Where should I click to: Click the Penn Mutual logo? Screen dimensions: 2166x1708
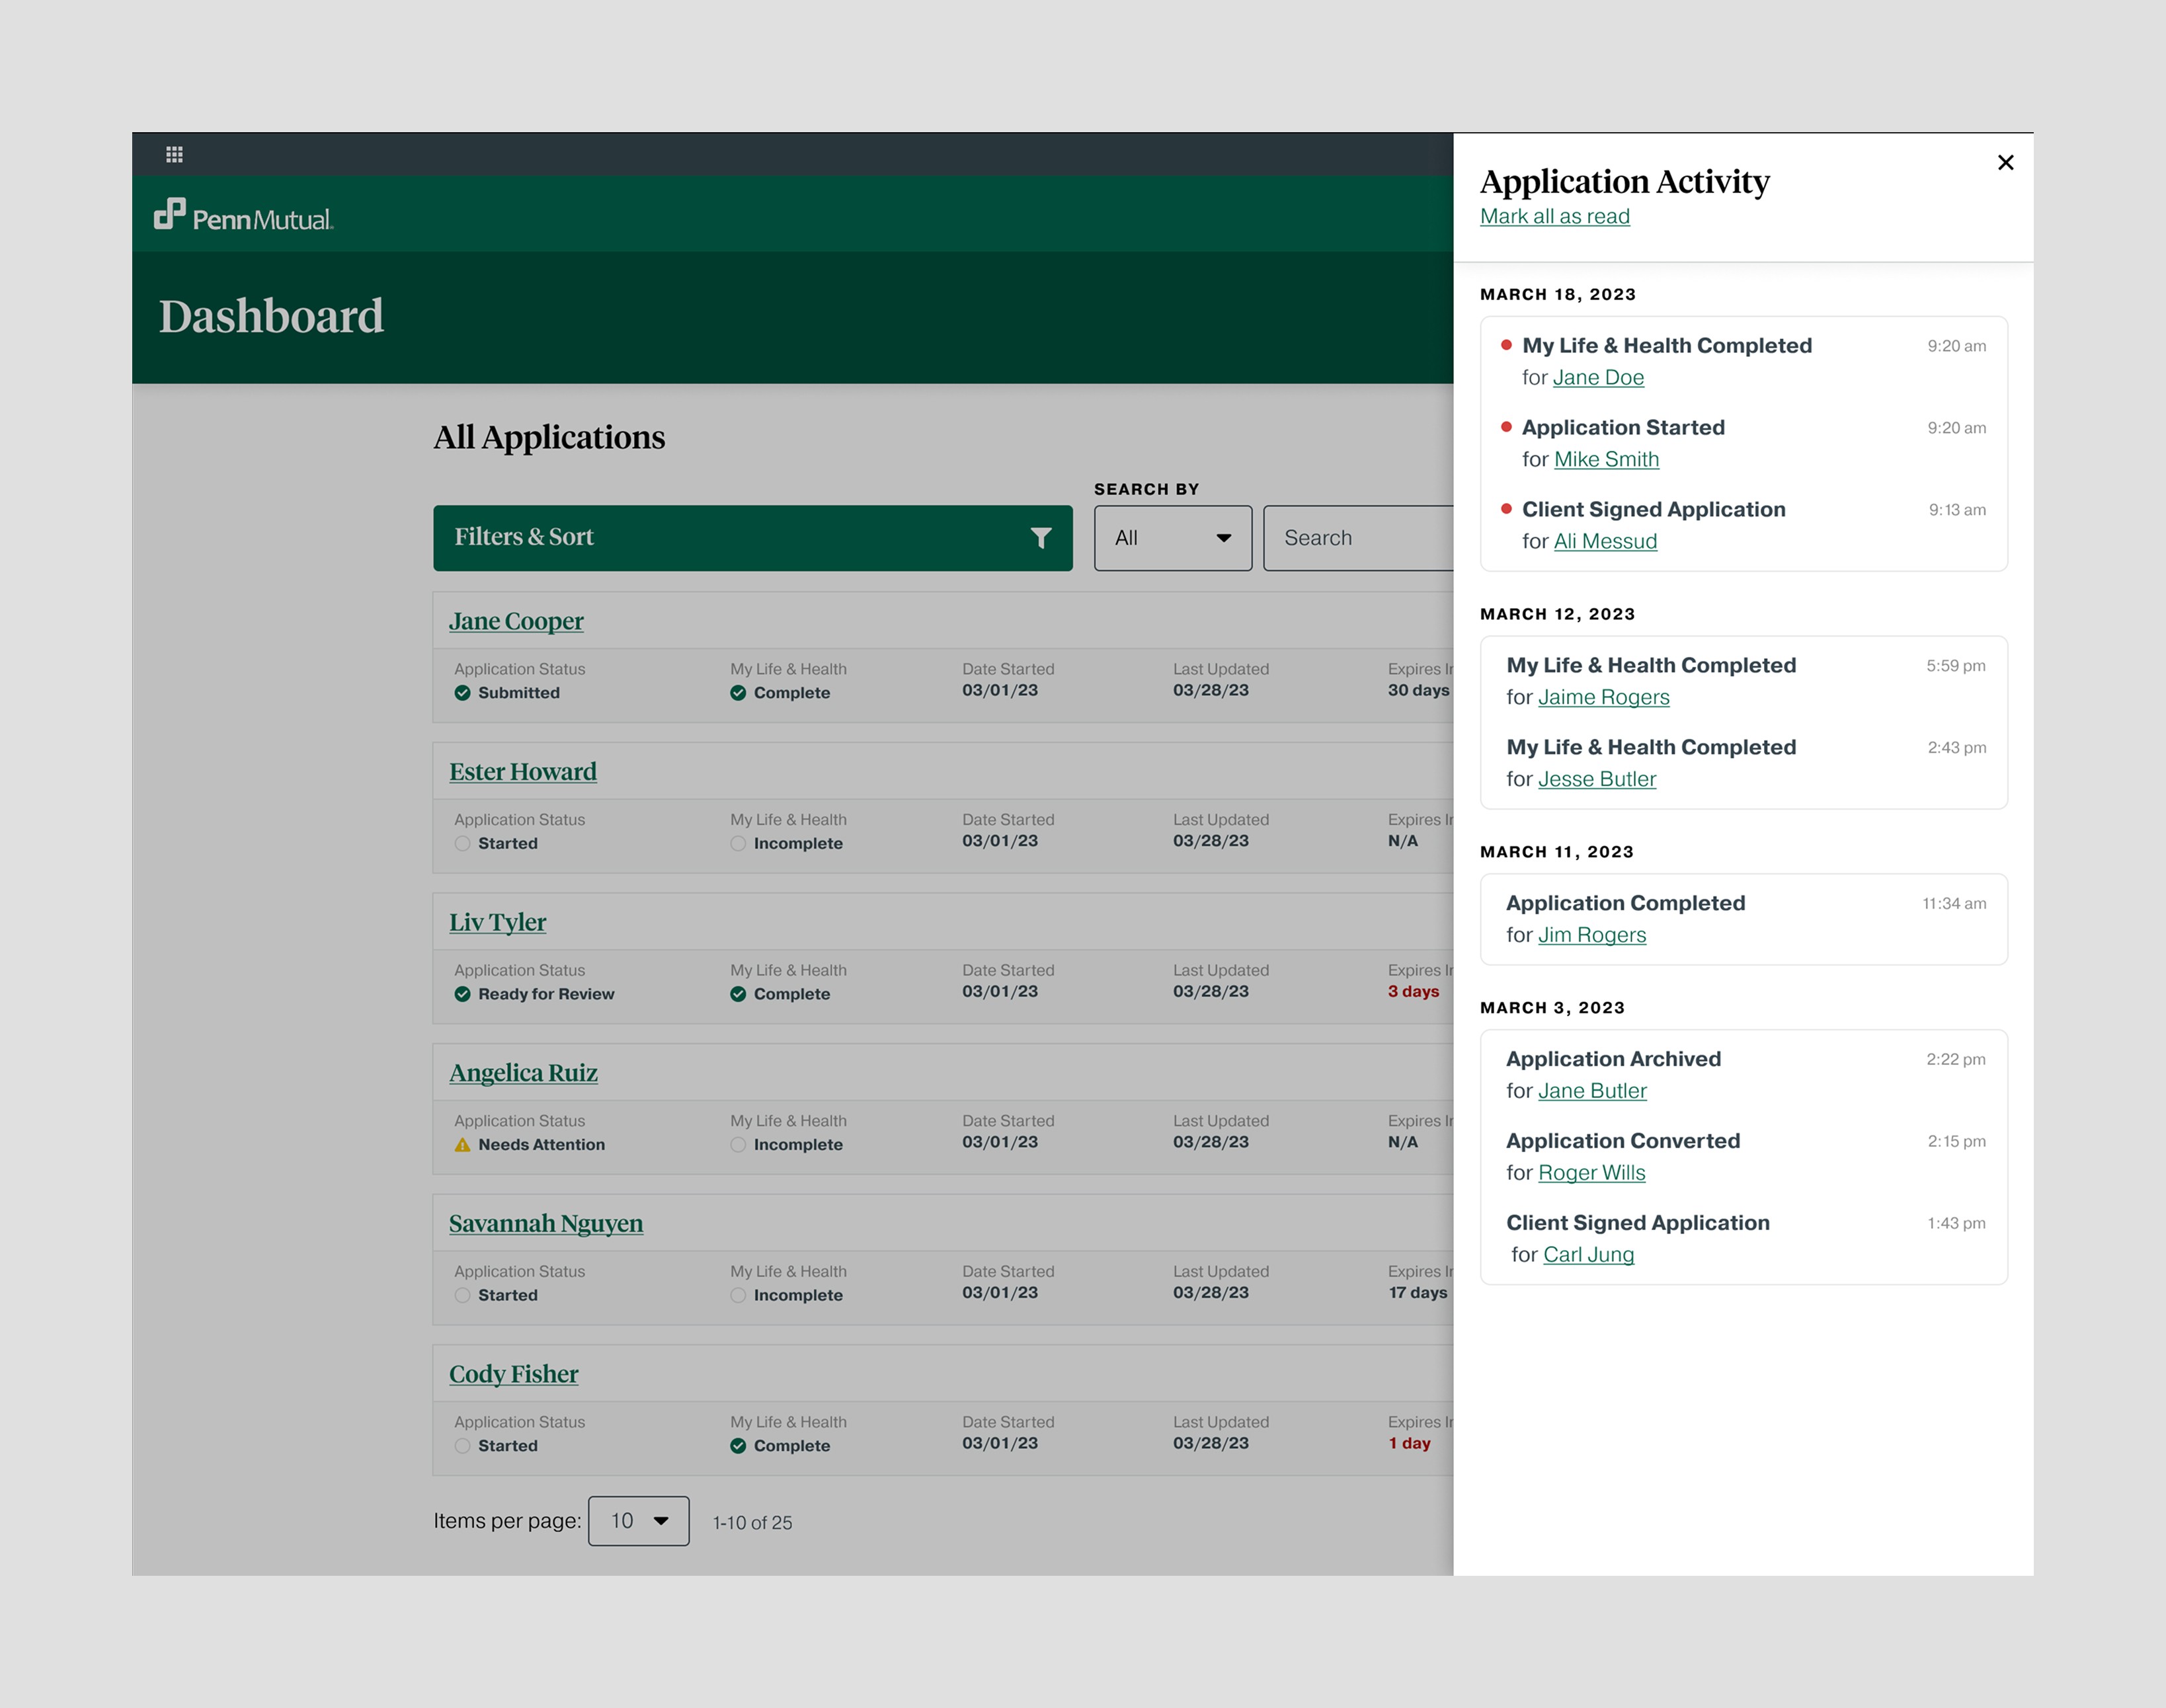[x=243, y=215]
